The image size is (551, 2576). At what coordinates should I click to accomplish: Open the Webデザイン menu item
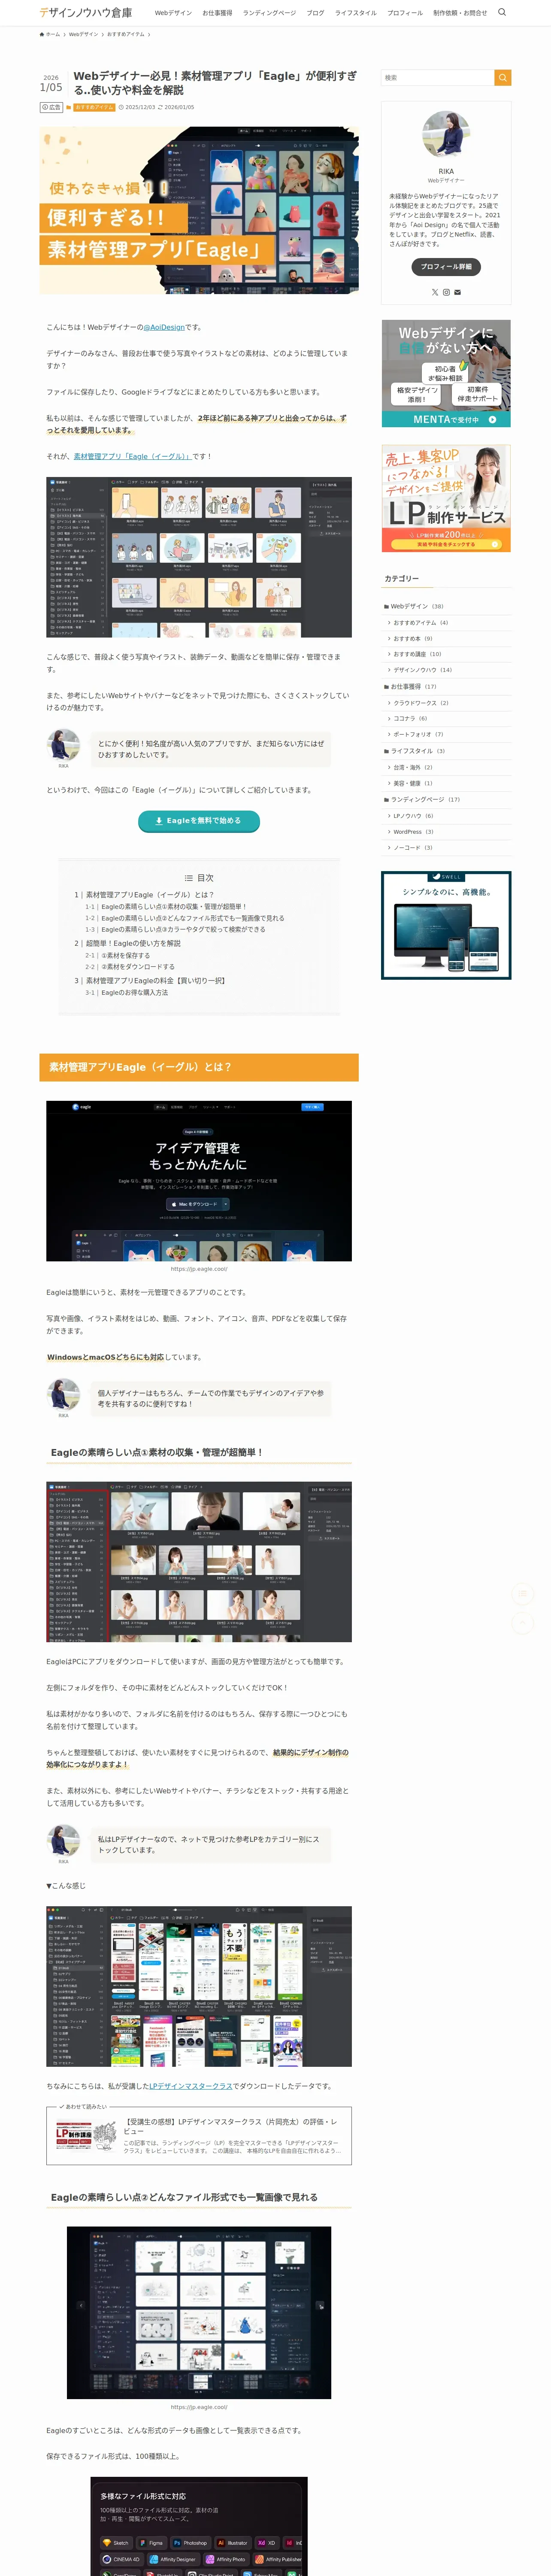pyautogui.click(x=173, y=13)
